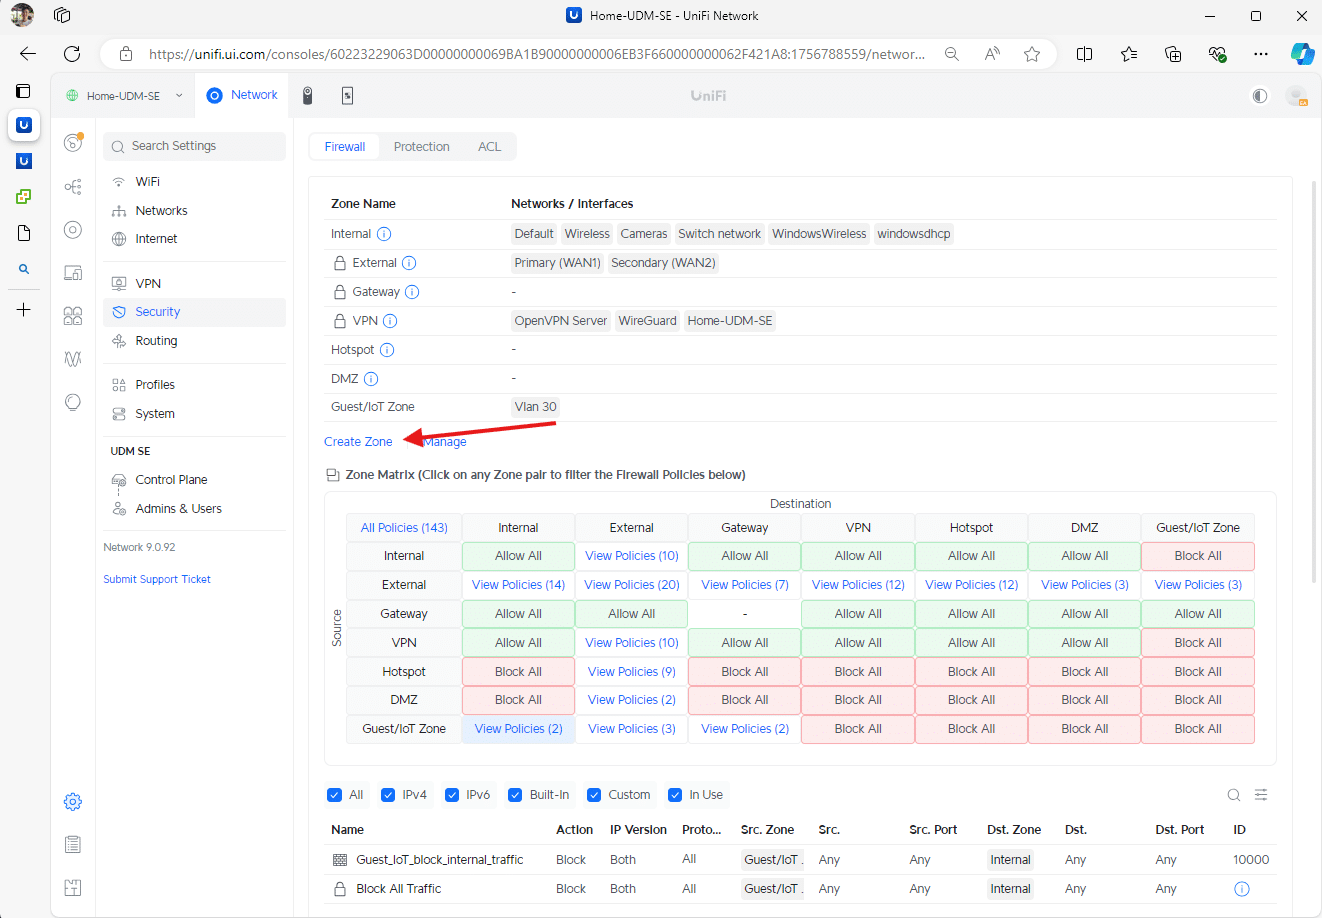Toggle the In Use filter checkbox
The height and width of the screenshot is (918, 1322).
click(x=675, y=795)
